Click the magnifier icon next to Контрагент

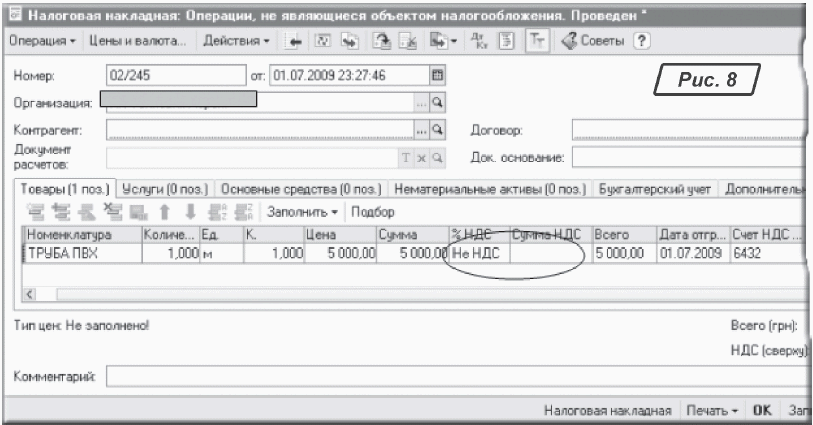[437, 129]
